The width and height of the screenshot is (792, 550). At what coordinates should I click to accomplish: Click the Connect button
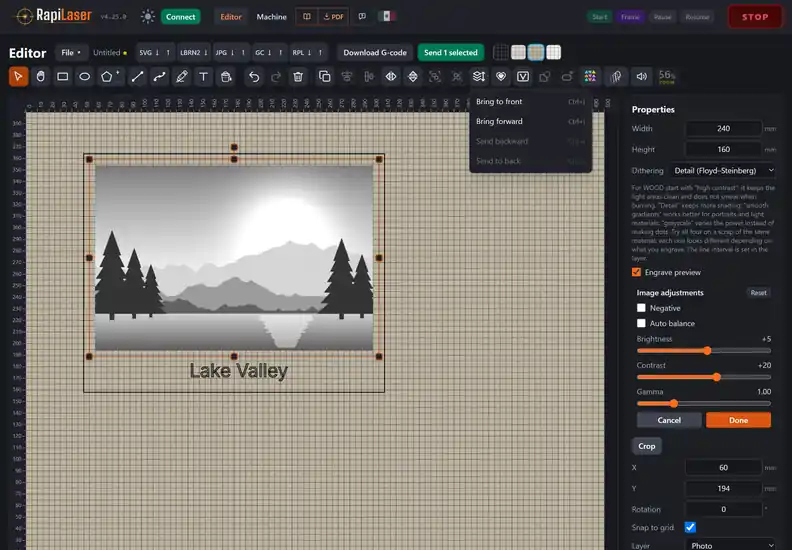(x=180, y=17)
